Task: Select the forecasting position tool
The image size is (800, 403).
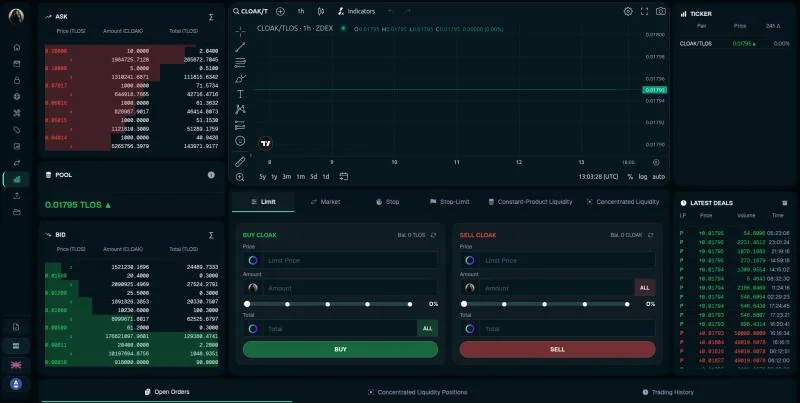Action: coord(240,125)
